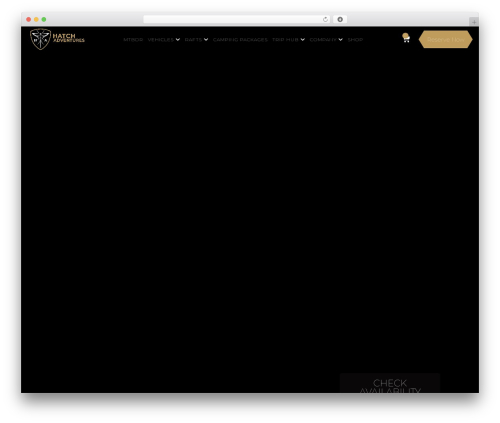500x423 pixels.
Task: Go to the Shop menu item
Action: [355, 40]
